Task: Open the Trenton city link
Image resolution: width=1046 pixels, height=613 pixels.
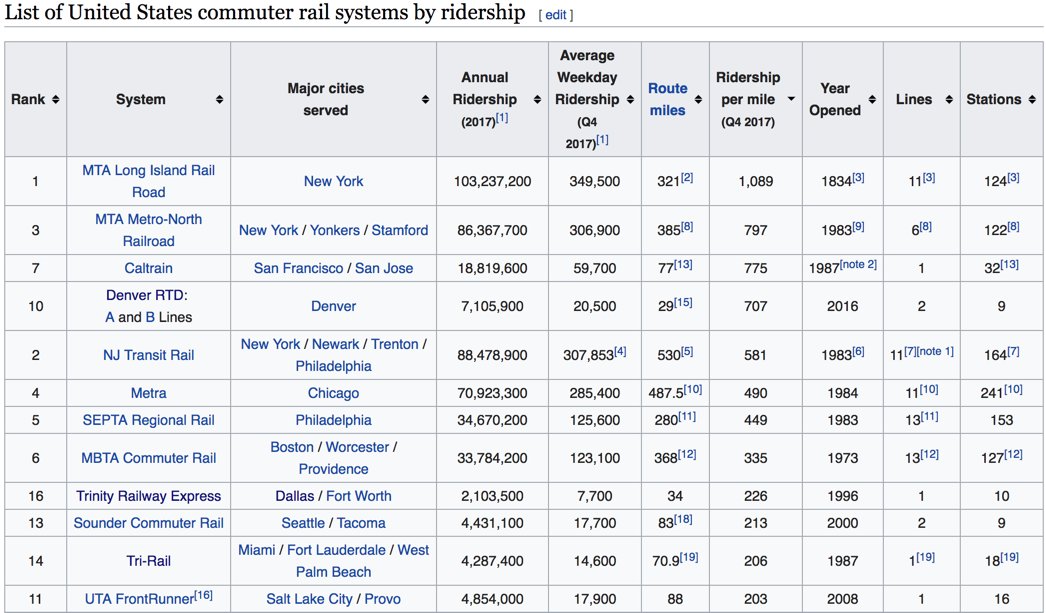Action: coord(395,344)
